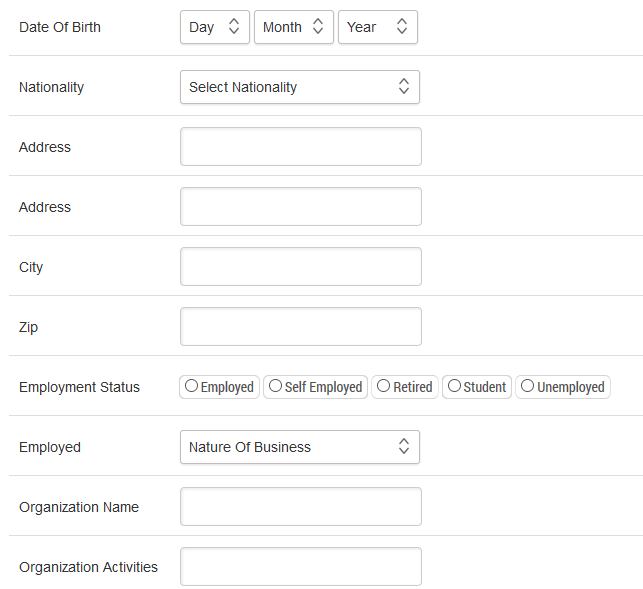Pick the Student radio button
This screenshot has height=589, width=643.
(x=454, y=386)
